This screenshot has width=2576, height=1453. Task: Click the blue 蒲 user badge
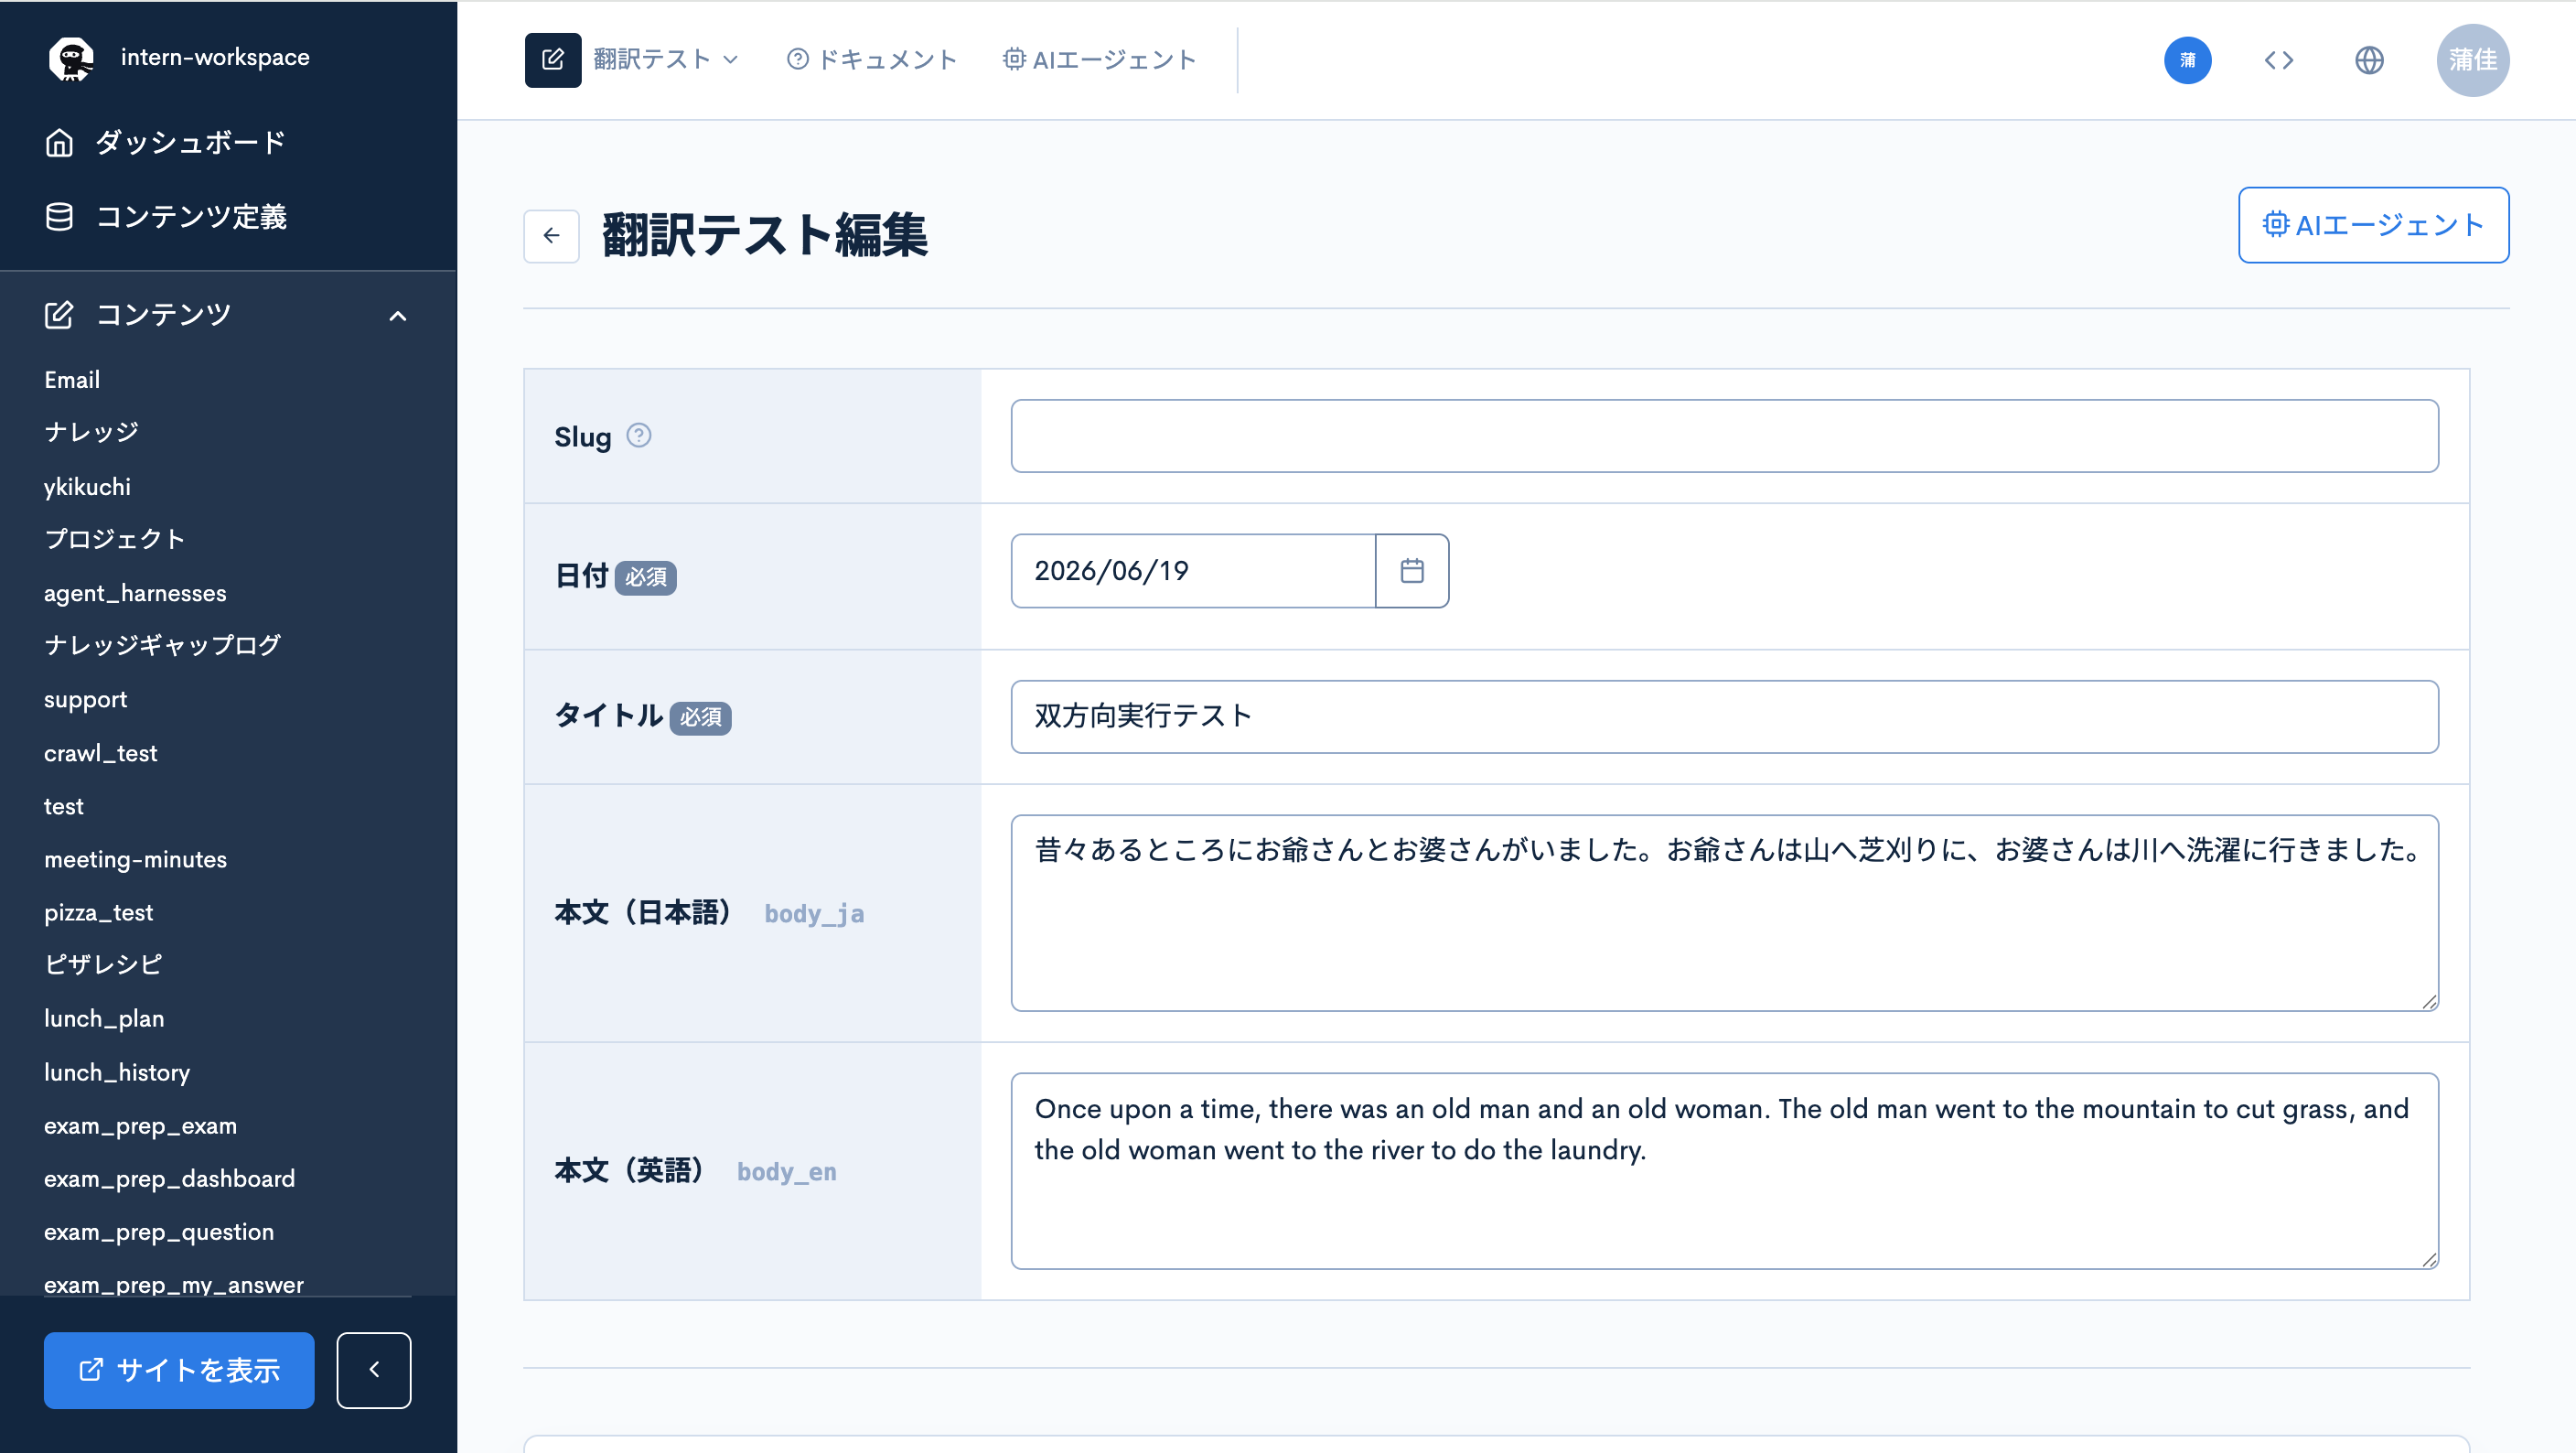click(x=2188, y=60)
